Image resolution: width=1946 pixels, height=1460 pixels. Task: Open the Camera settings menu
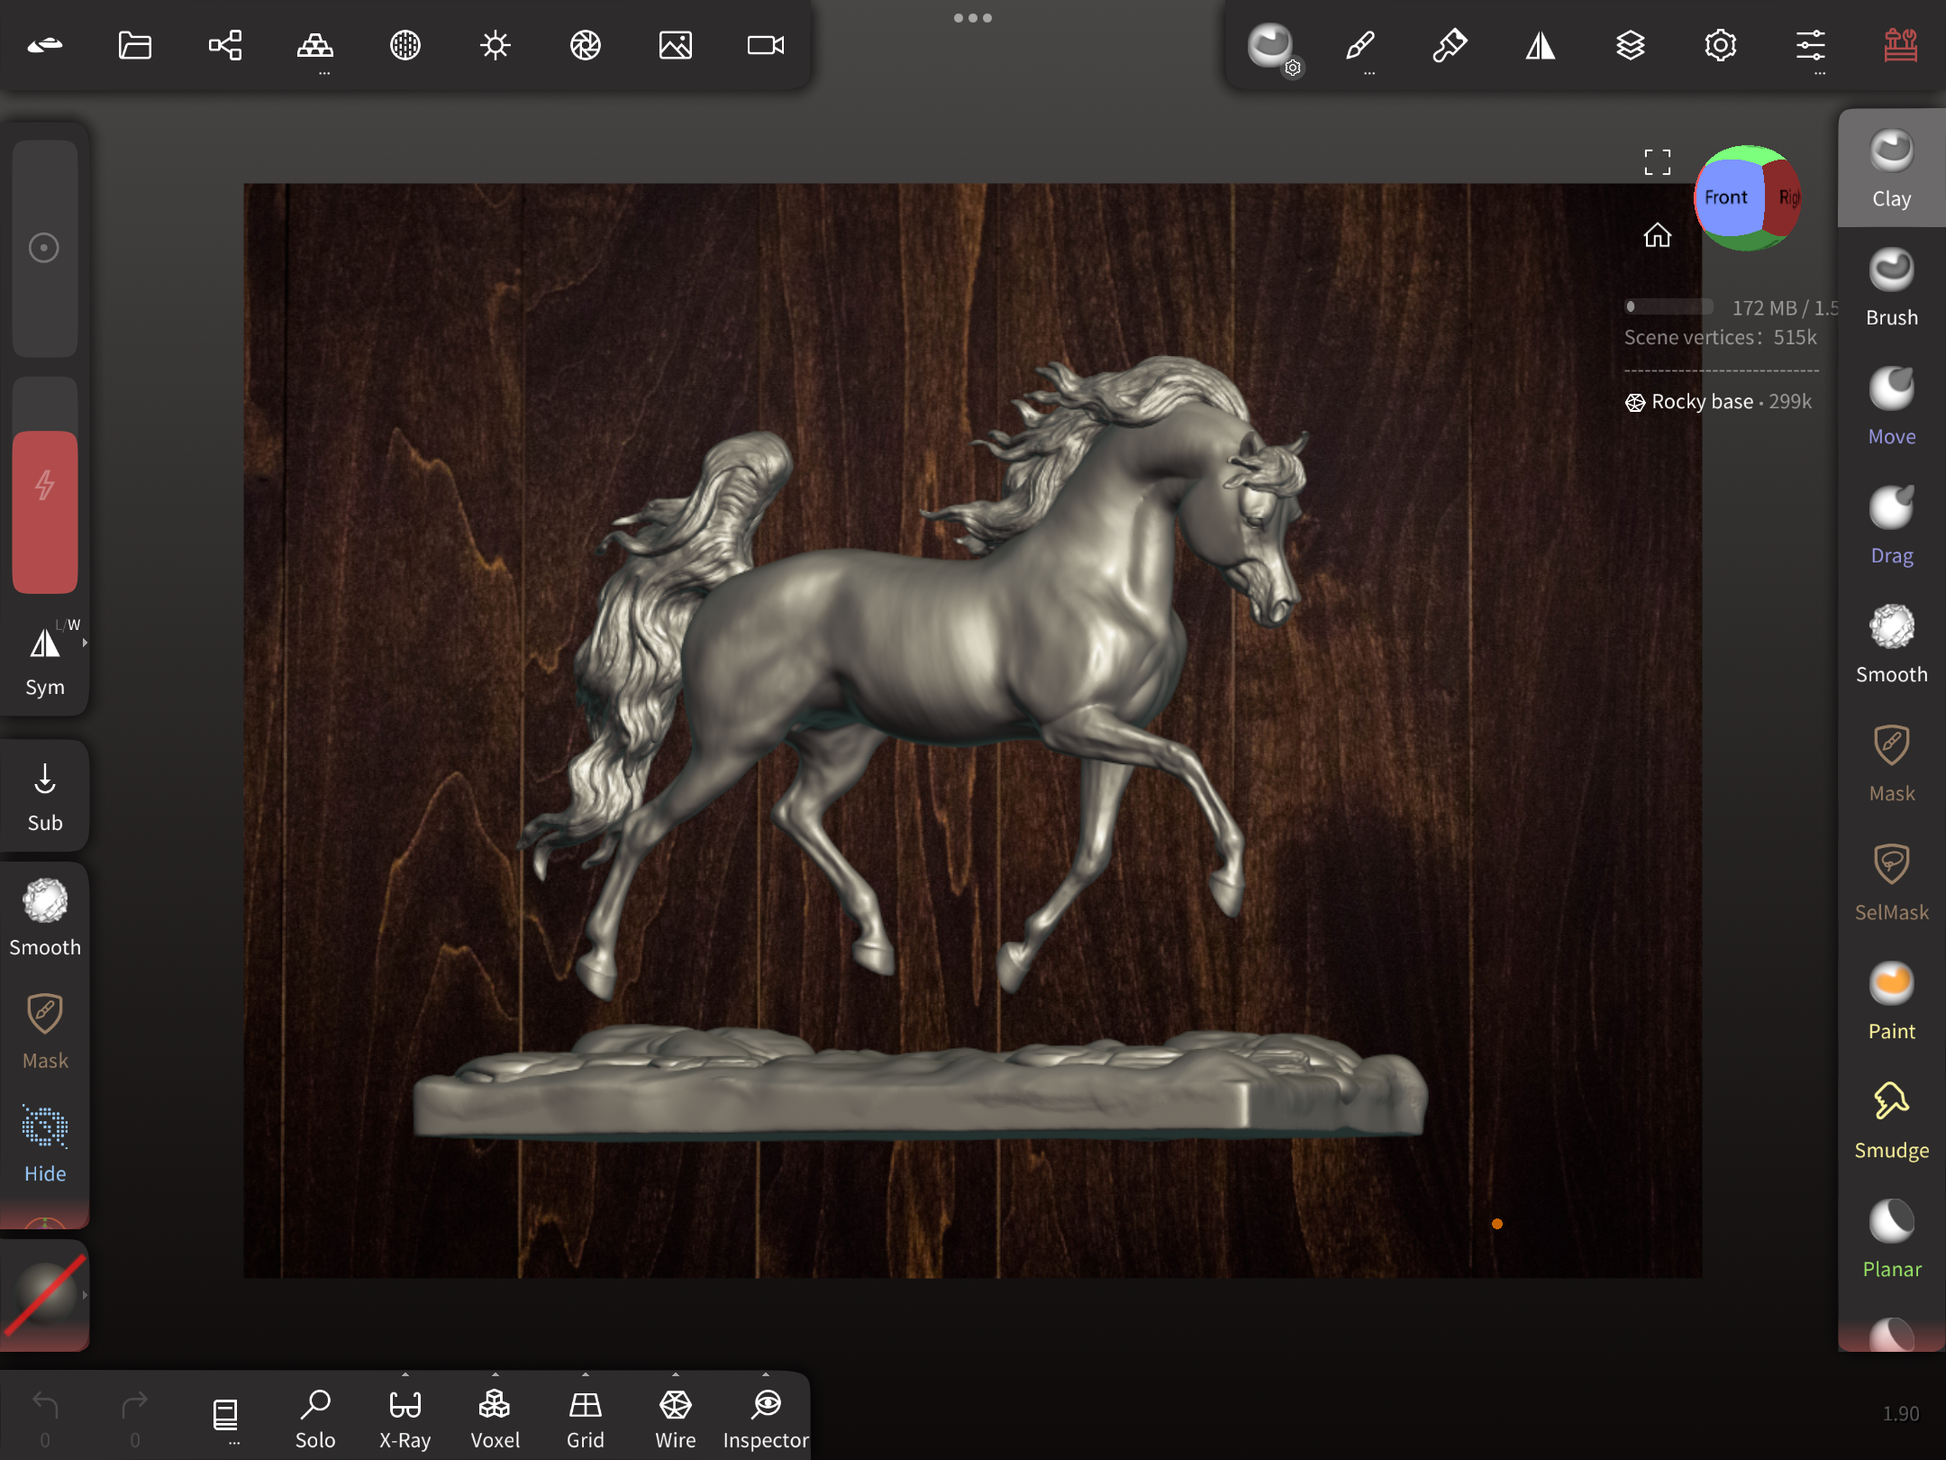click(766, 45)
